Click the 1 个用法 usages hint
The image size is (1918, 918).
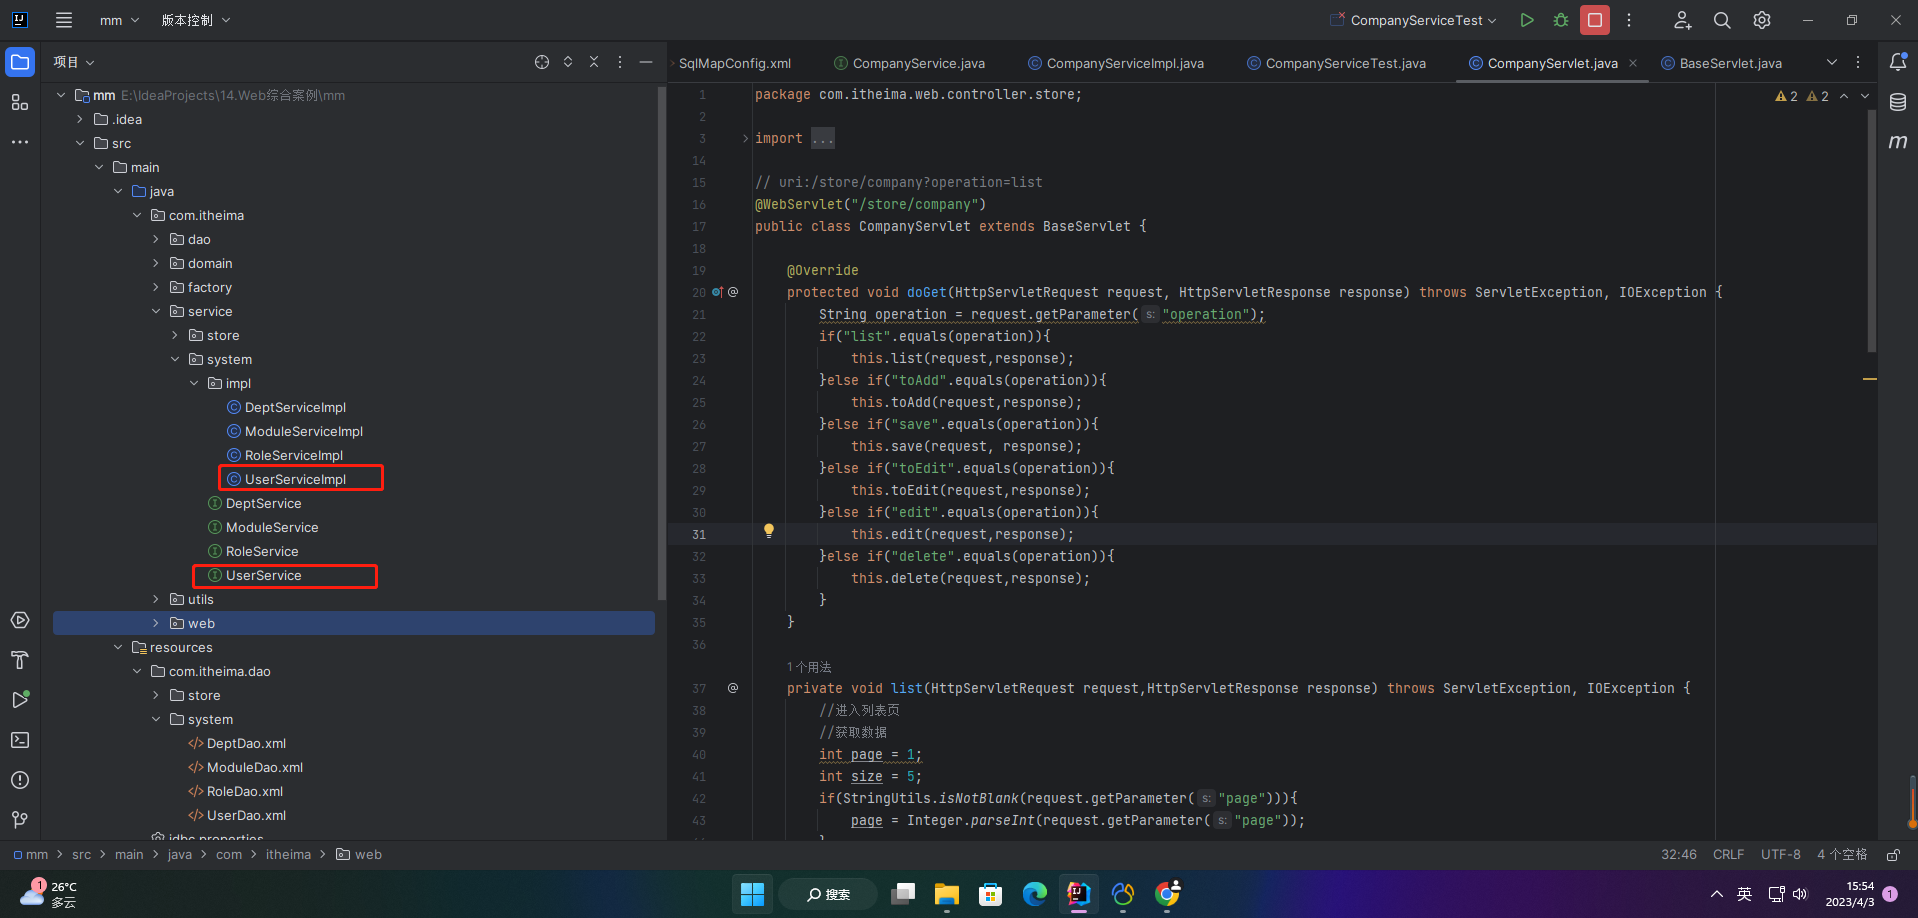pyautogui.click(x=809, y=667)
